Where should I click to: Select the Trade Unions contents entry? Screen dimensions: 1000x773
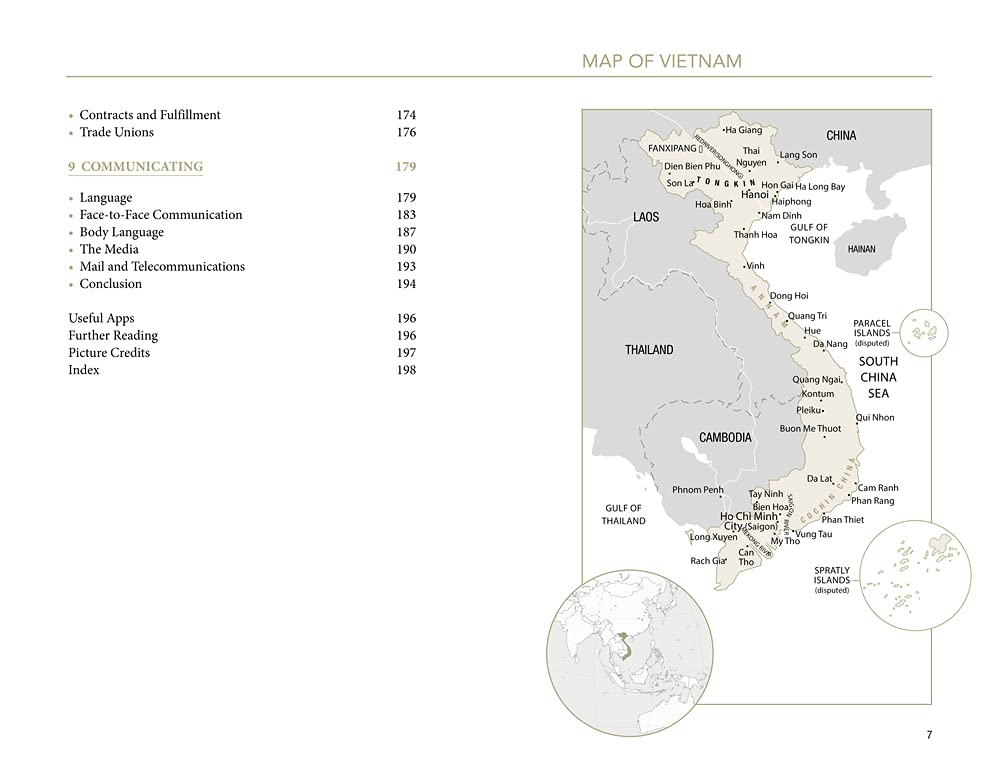117,132
